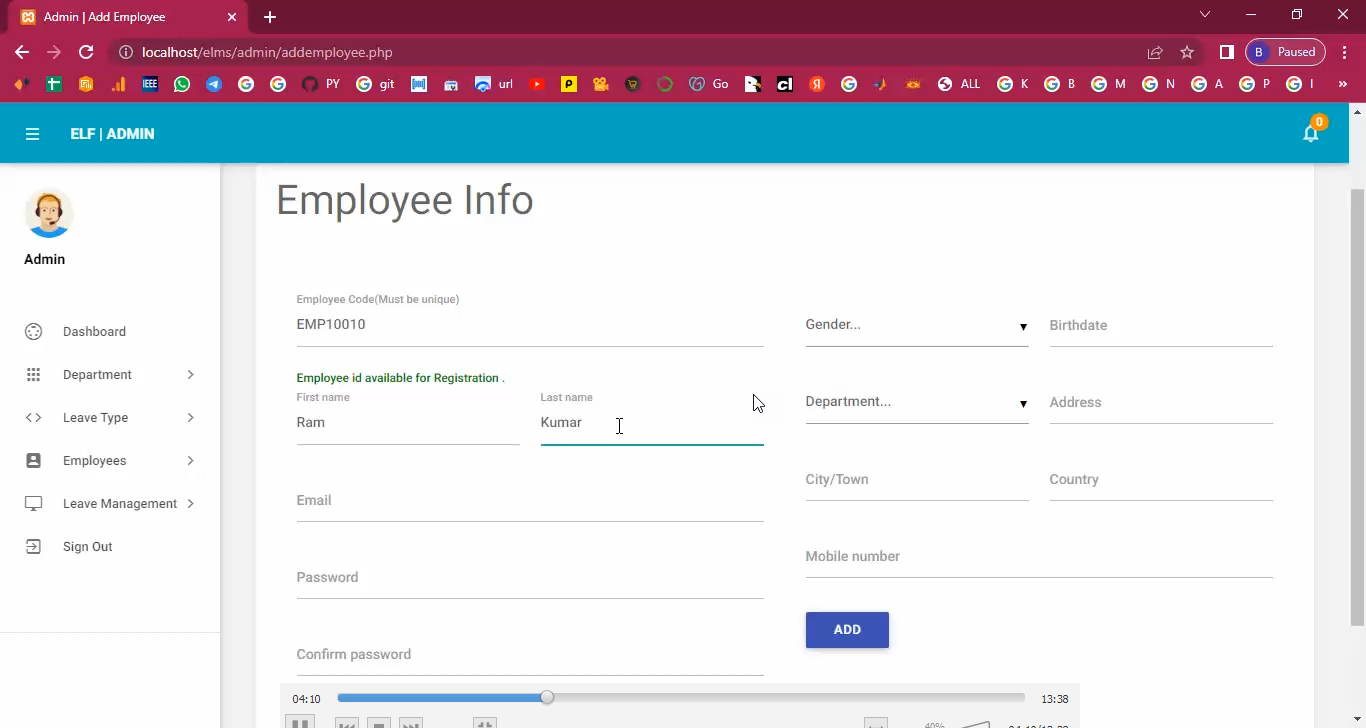Open the Gender dropdown
Viewport: 1366px width, 728px height.
point(916,325)
